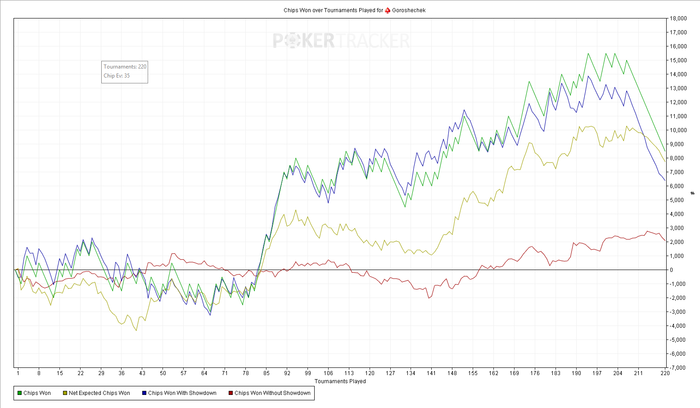Click the red spade icon beside Goroshechek
This screenshot has height=408, width=700.
[388, 10]
